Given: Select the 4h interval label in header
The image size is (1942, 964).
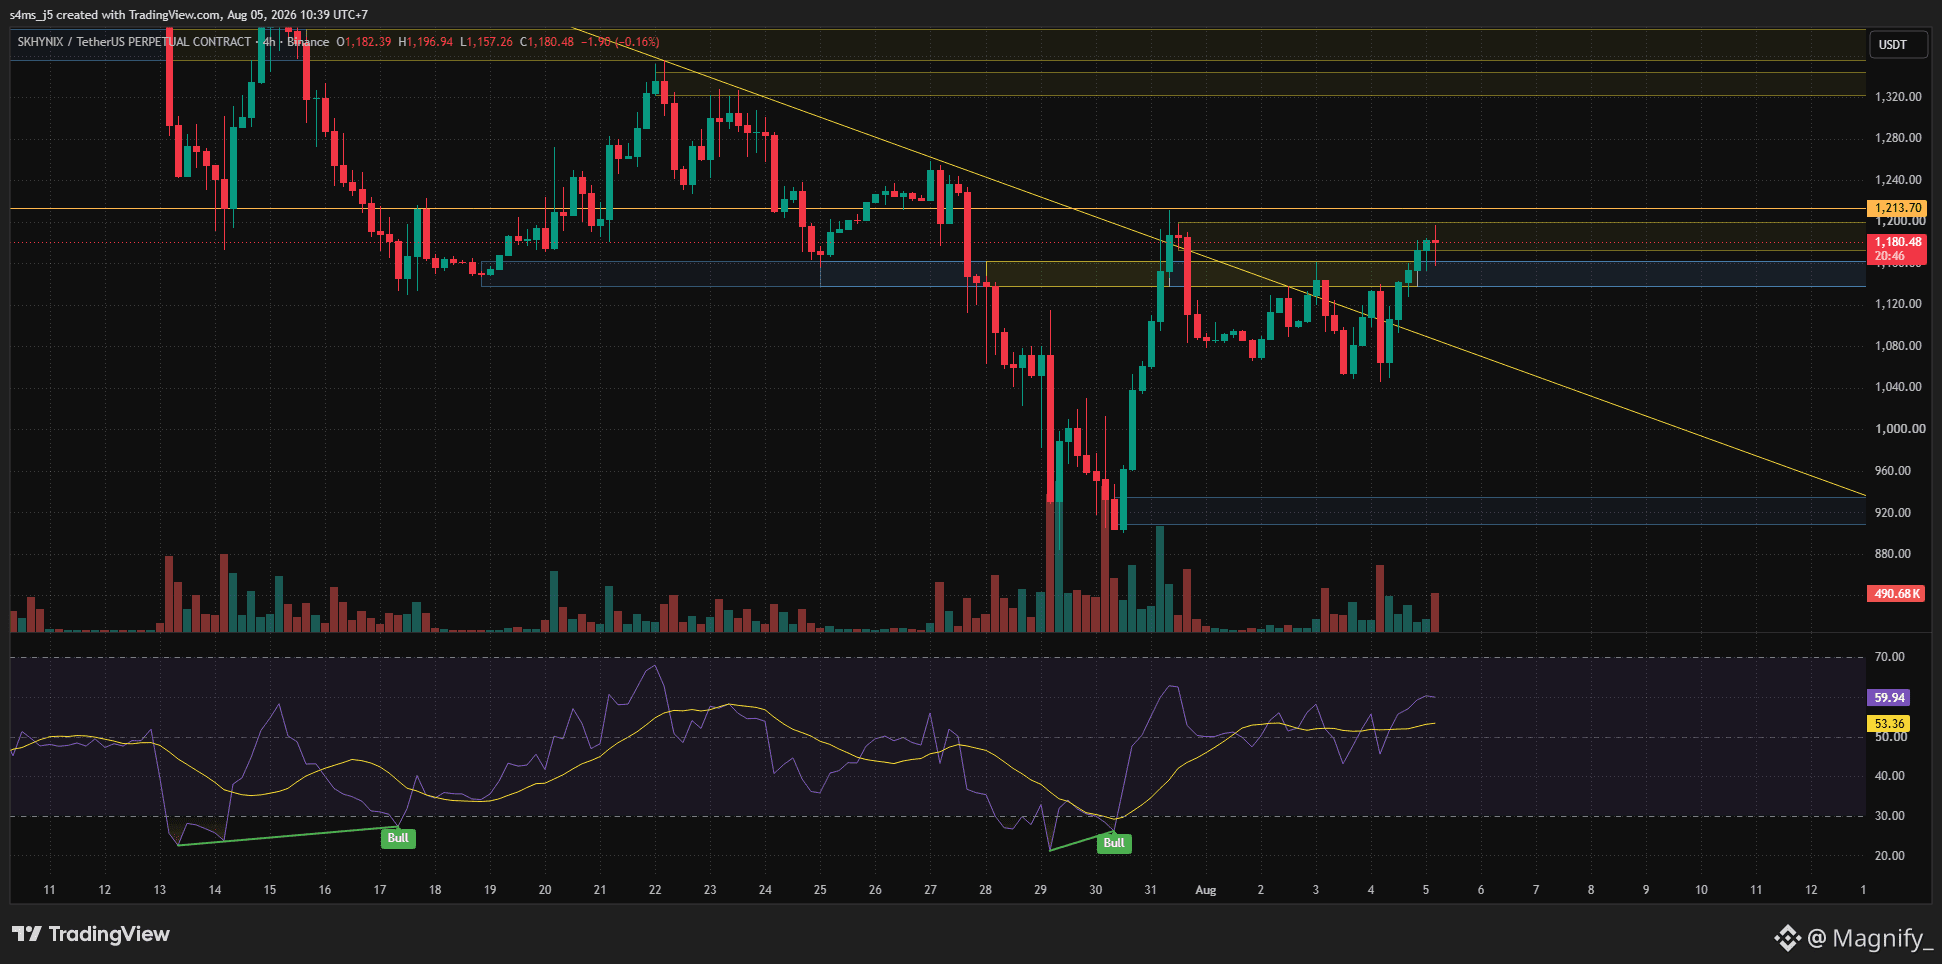Looking at the screenshot, I should (x=269, y=42).
